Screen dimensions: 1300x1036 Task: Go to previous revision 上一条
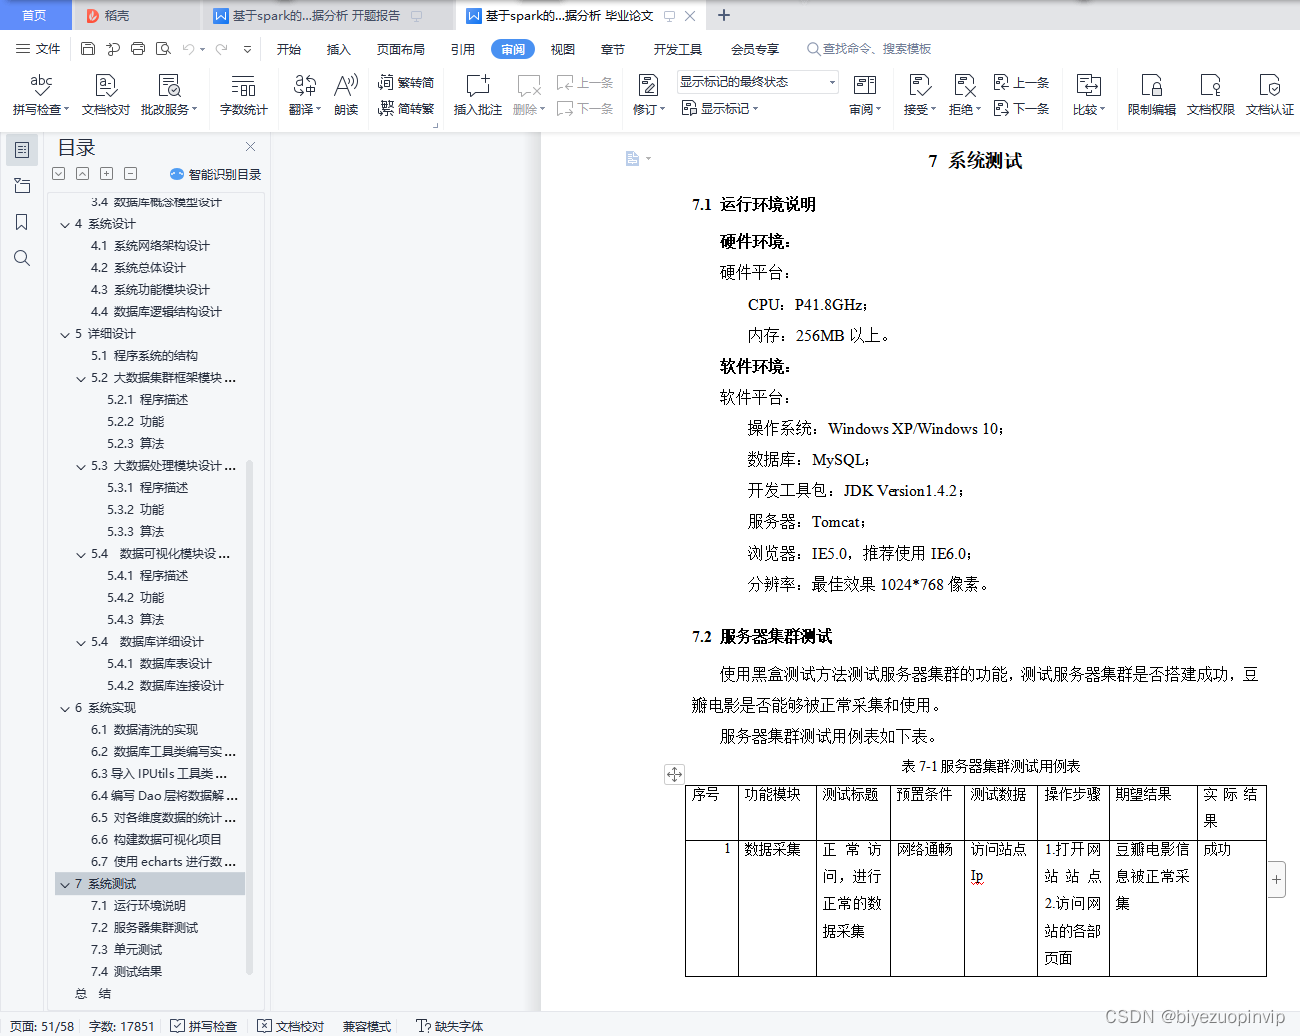click(x=1022, y=83)
